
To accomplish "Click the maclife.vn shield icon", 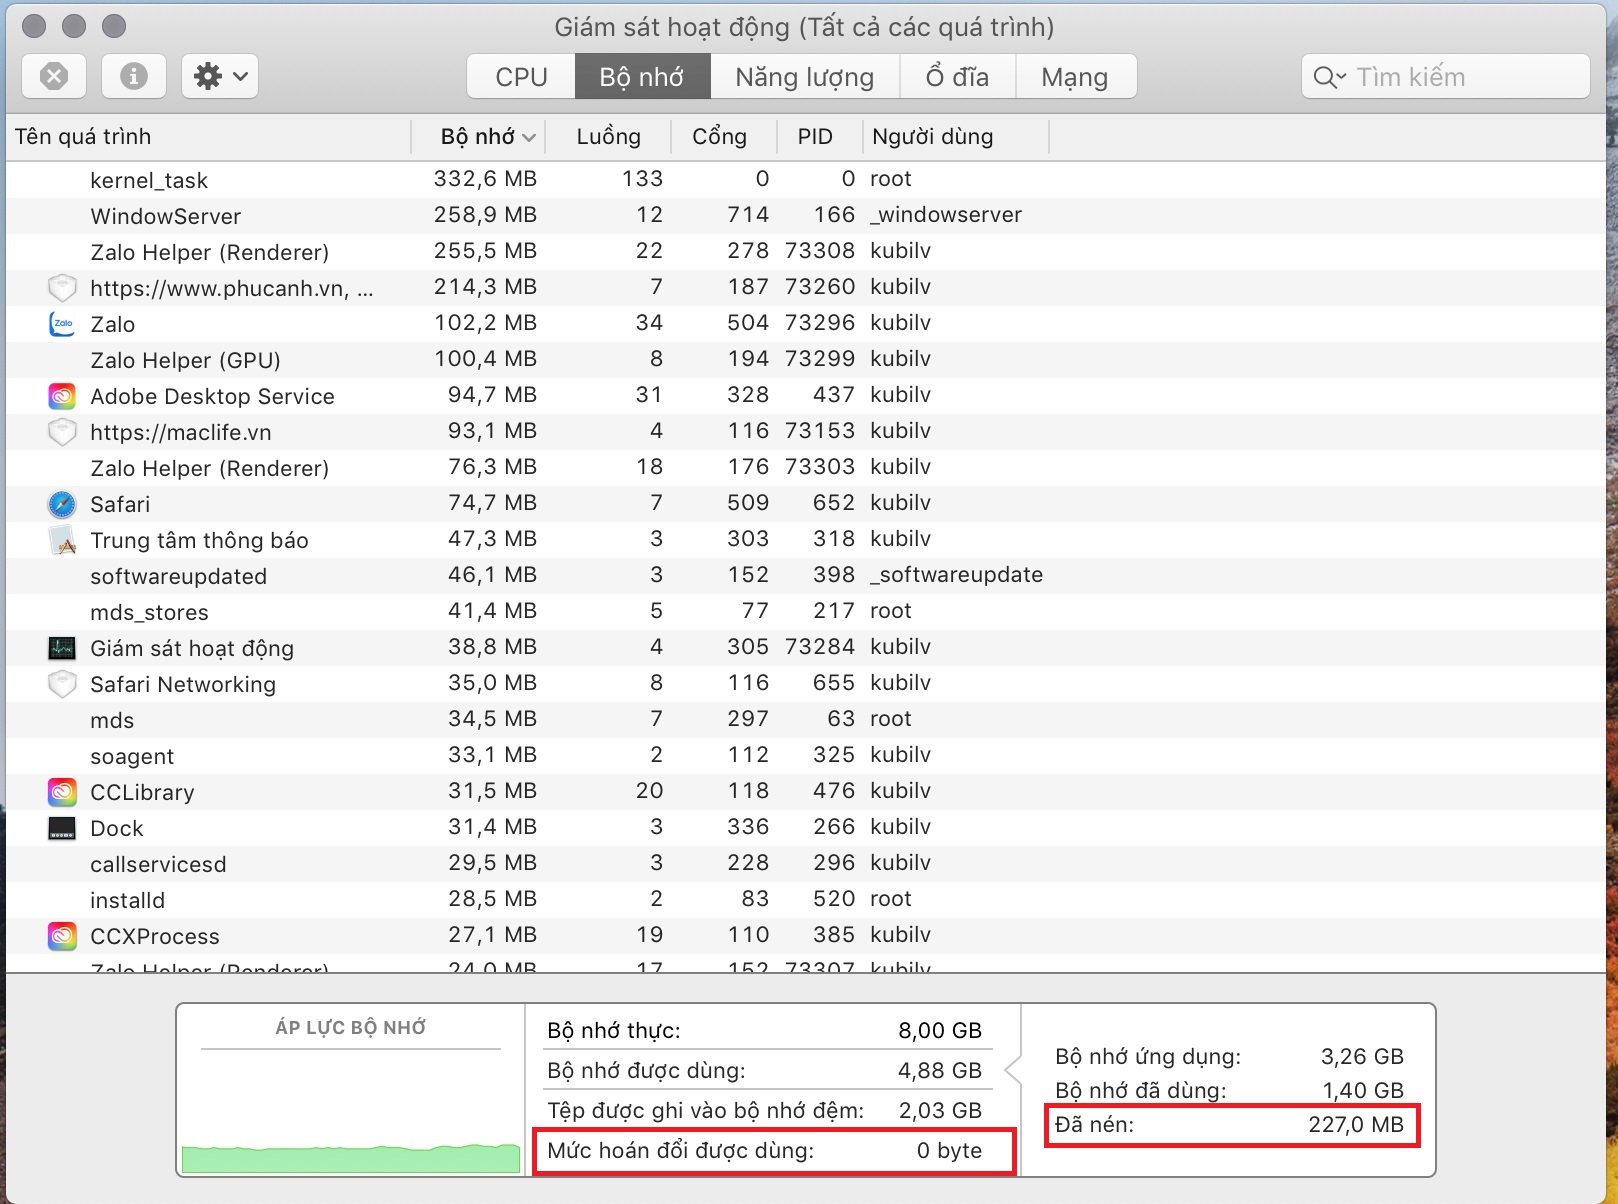I will pos(62,432).
